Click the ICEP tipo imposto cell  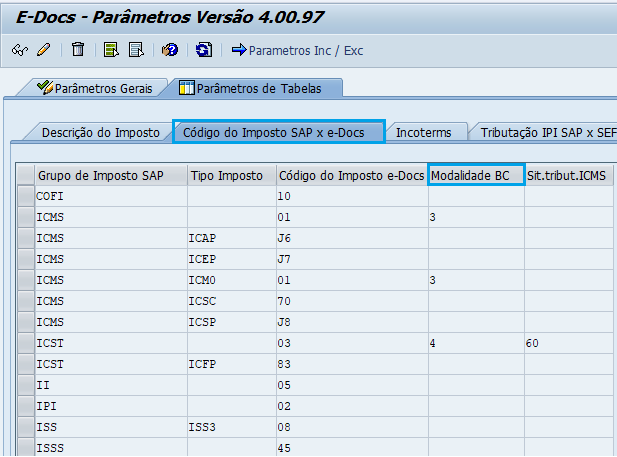(x=232, y=259)
